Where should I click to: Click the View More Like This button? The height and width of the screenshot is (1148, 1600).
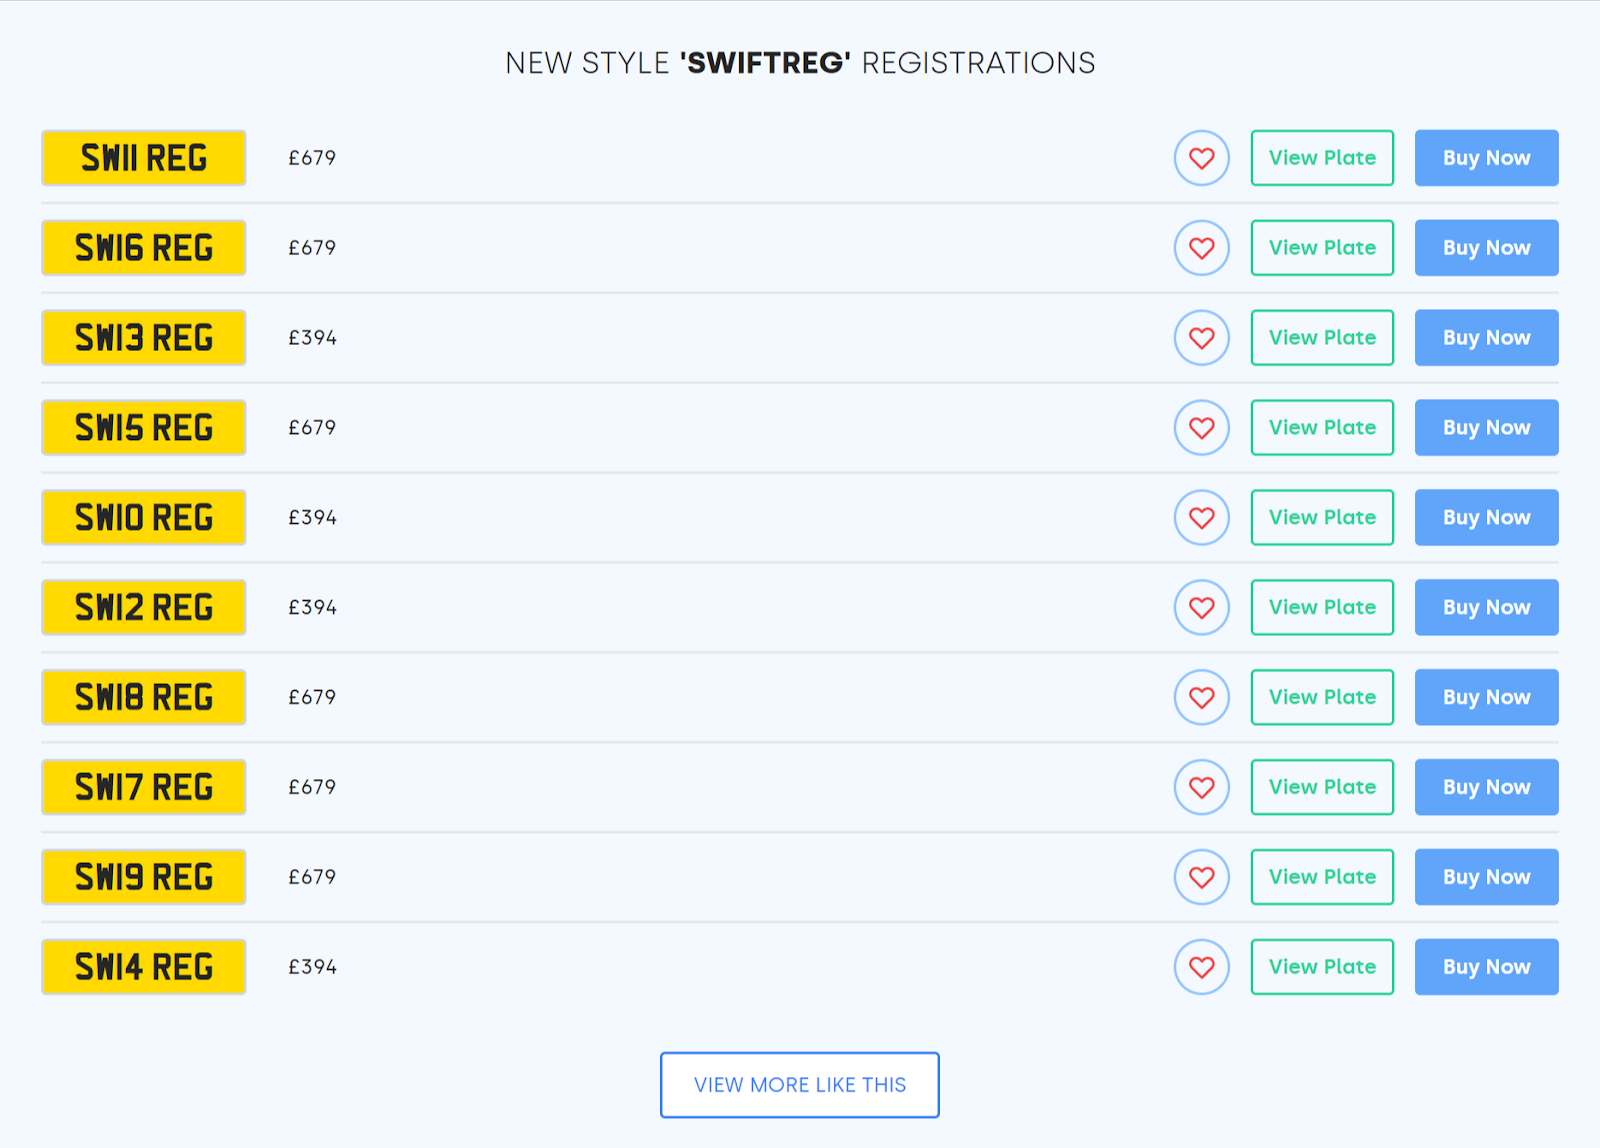click(x=800, y=1085)
